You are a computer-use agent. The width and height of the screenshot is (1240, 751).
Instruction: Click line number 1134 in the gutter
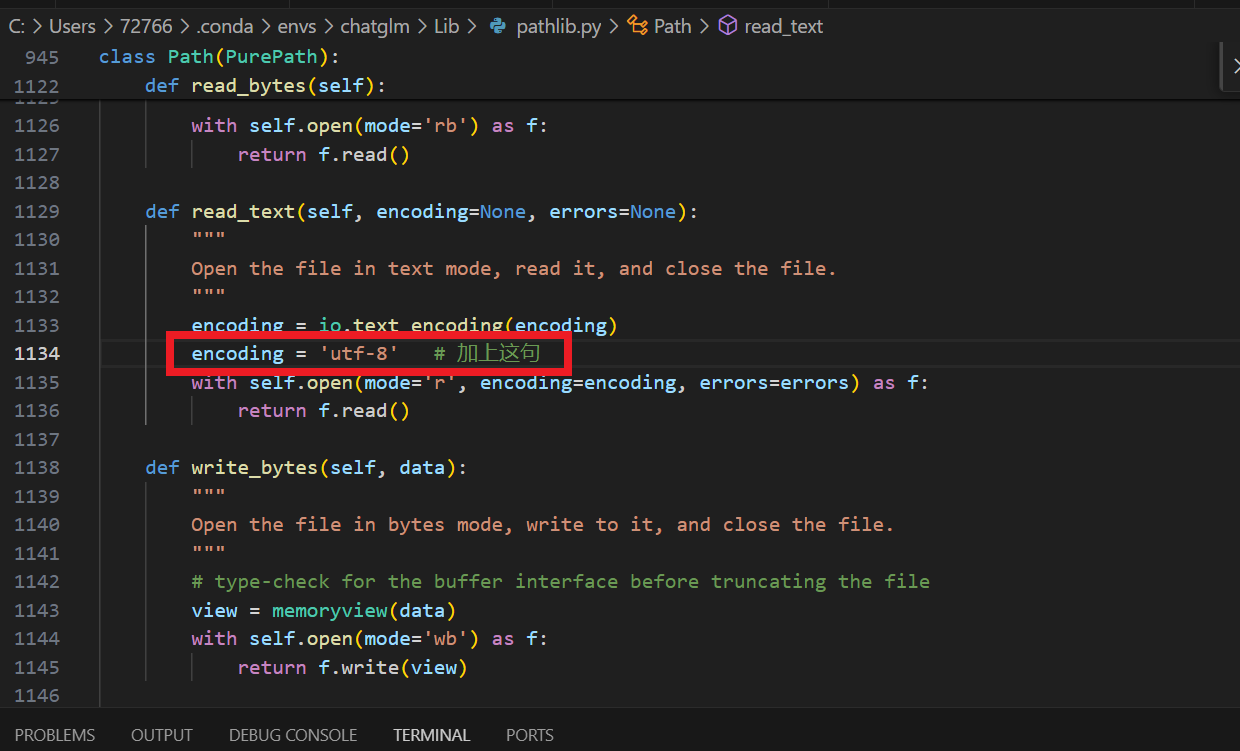[x=37, y=353]
